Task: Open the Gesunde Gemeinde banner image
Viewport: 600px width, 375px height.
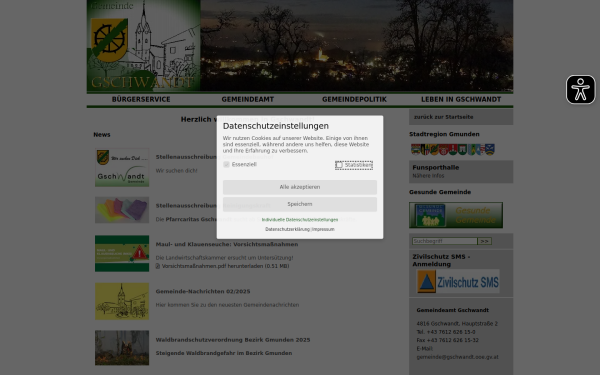Action: [x=456, y=215]
